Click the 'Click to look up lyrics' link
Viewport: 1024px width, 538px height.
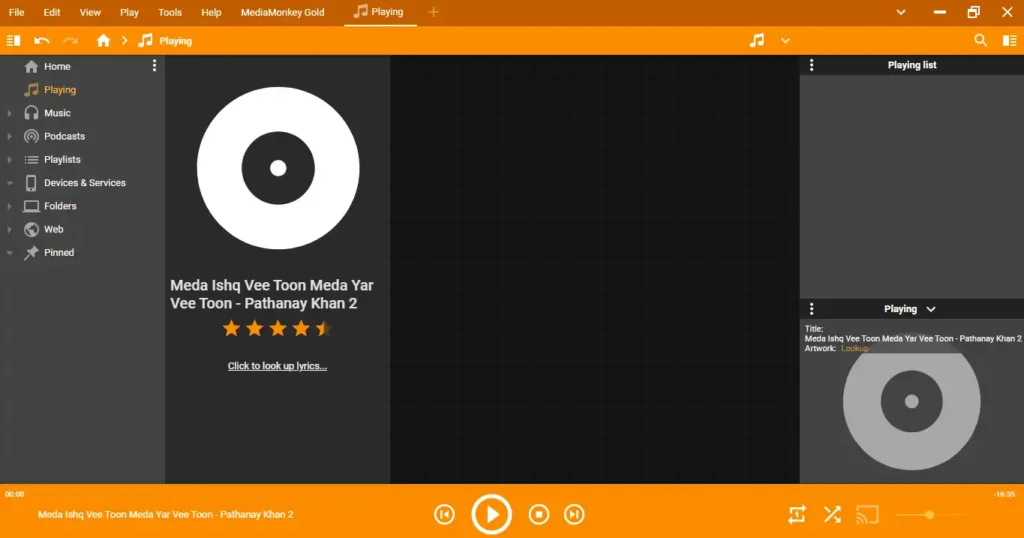[x=277, y=366]
